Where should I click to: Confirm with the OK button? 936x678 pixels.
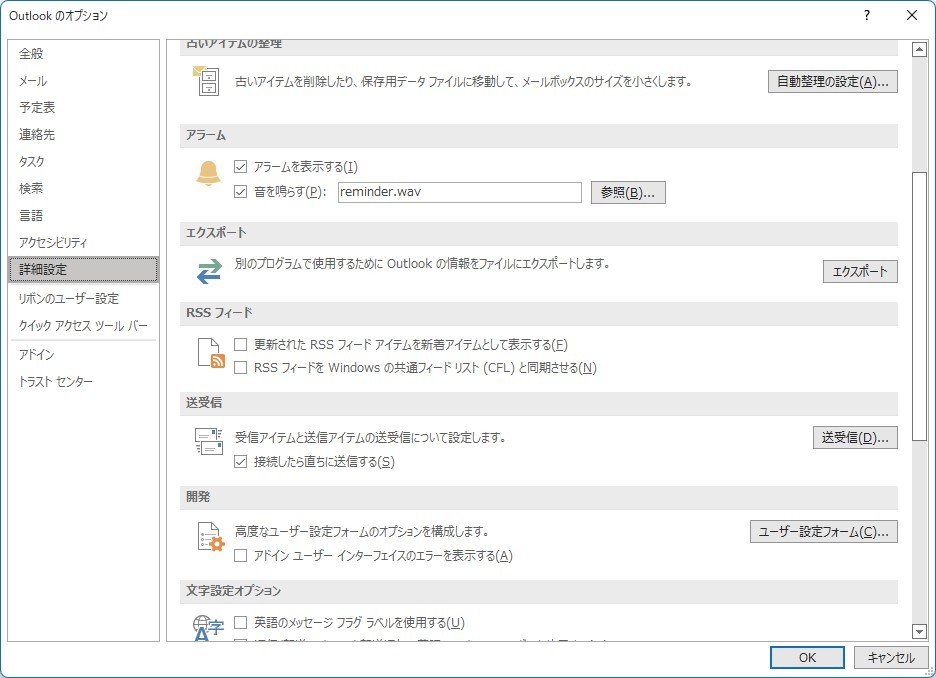pos(807,658)
